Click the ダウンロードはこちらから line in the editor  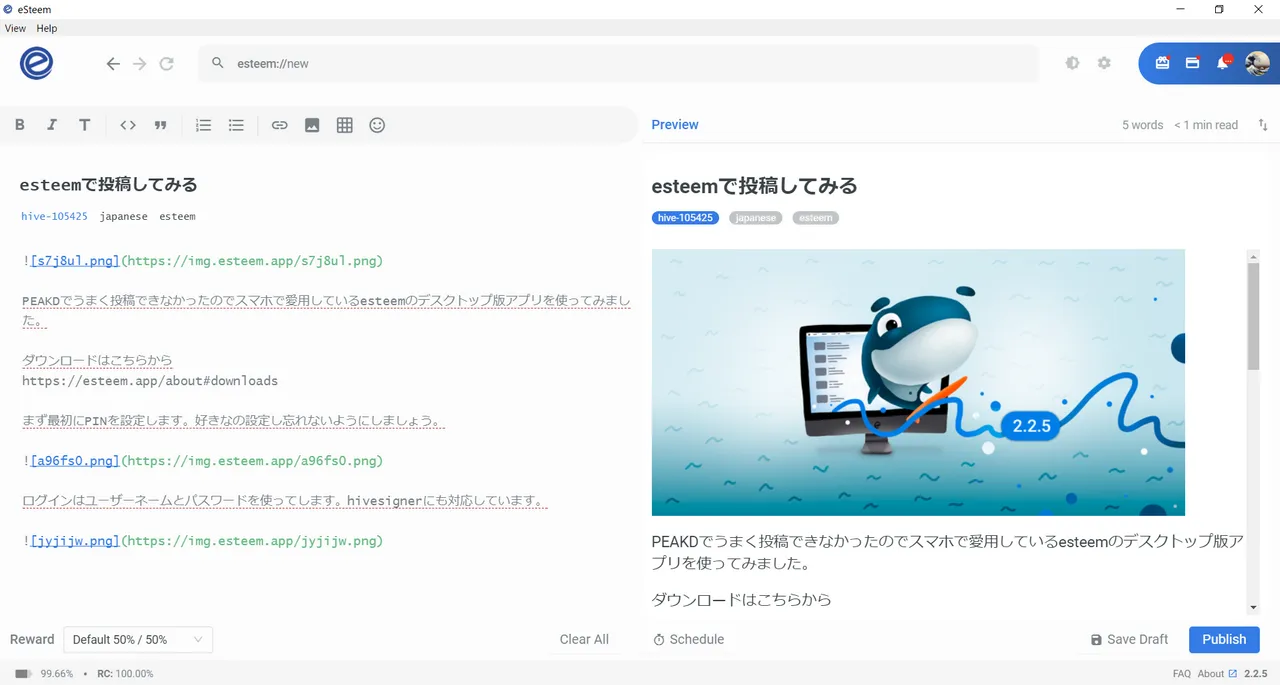[97, 360]
